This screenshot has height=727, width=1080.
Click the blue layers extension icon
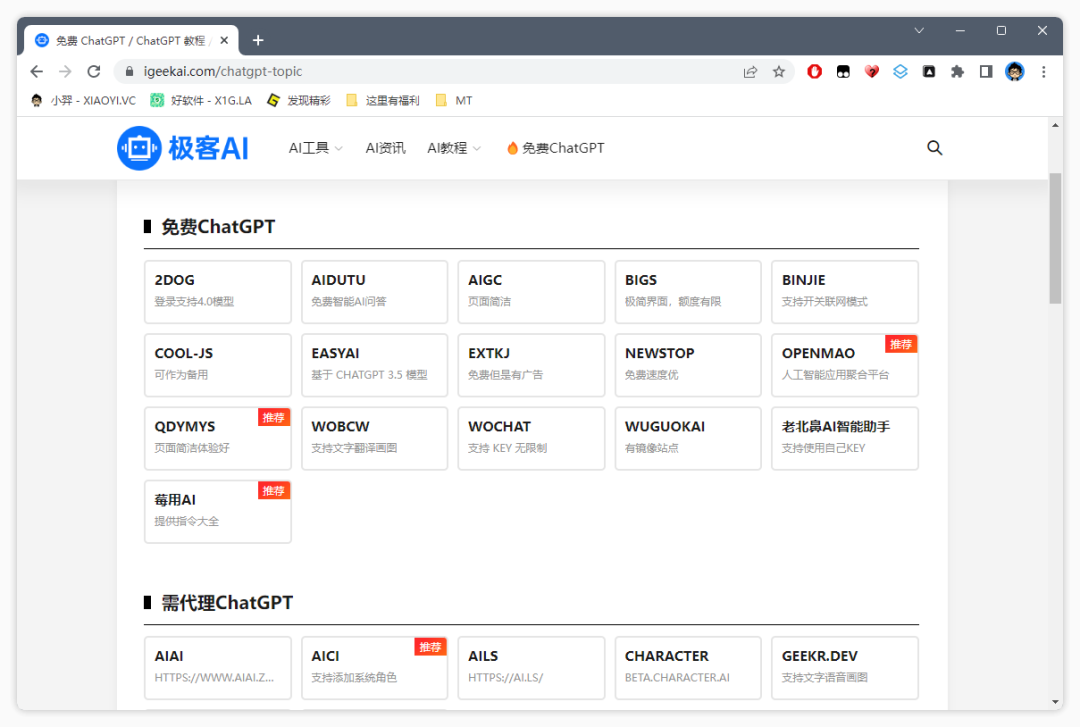tap(899, 71)
